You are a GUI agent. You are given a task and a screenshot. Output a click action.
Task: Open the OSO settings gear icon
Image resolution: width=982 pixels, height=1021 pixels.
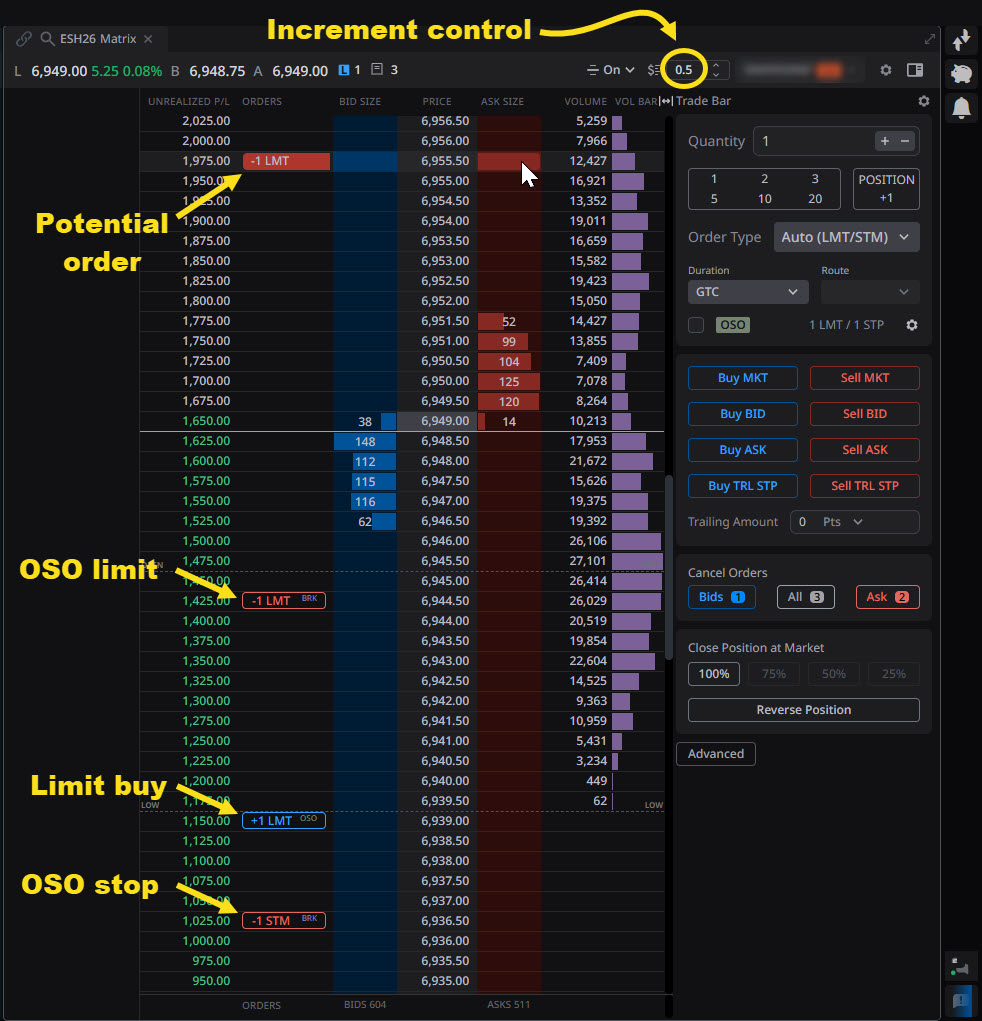(x=911, y=325)
